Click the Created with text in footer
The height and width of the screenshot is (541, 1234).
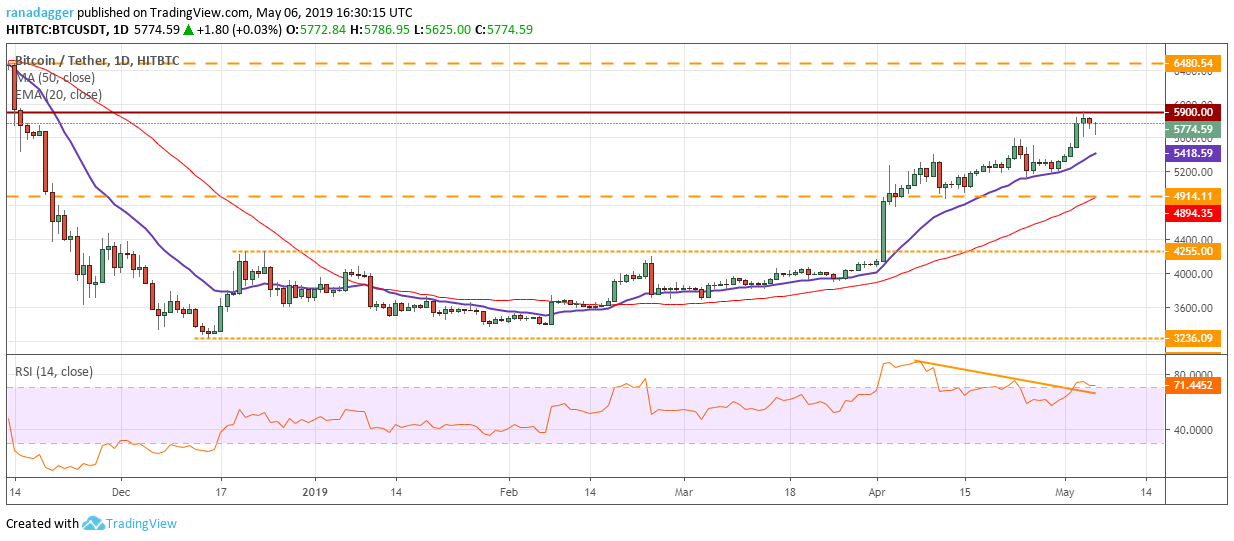pos(42,523)
